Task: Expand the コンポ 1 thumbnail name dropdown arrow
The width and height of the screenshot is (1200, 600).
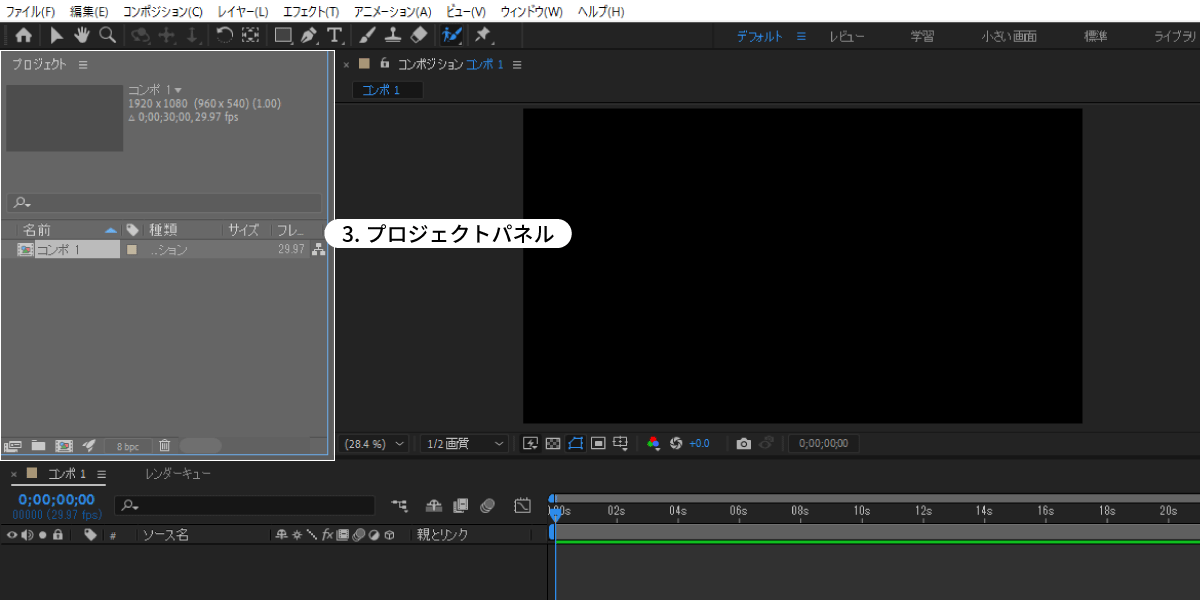Action: (178, 90)
